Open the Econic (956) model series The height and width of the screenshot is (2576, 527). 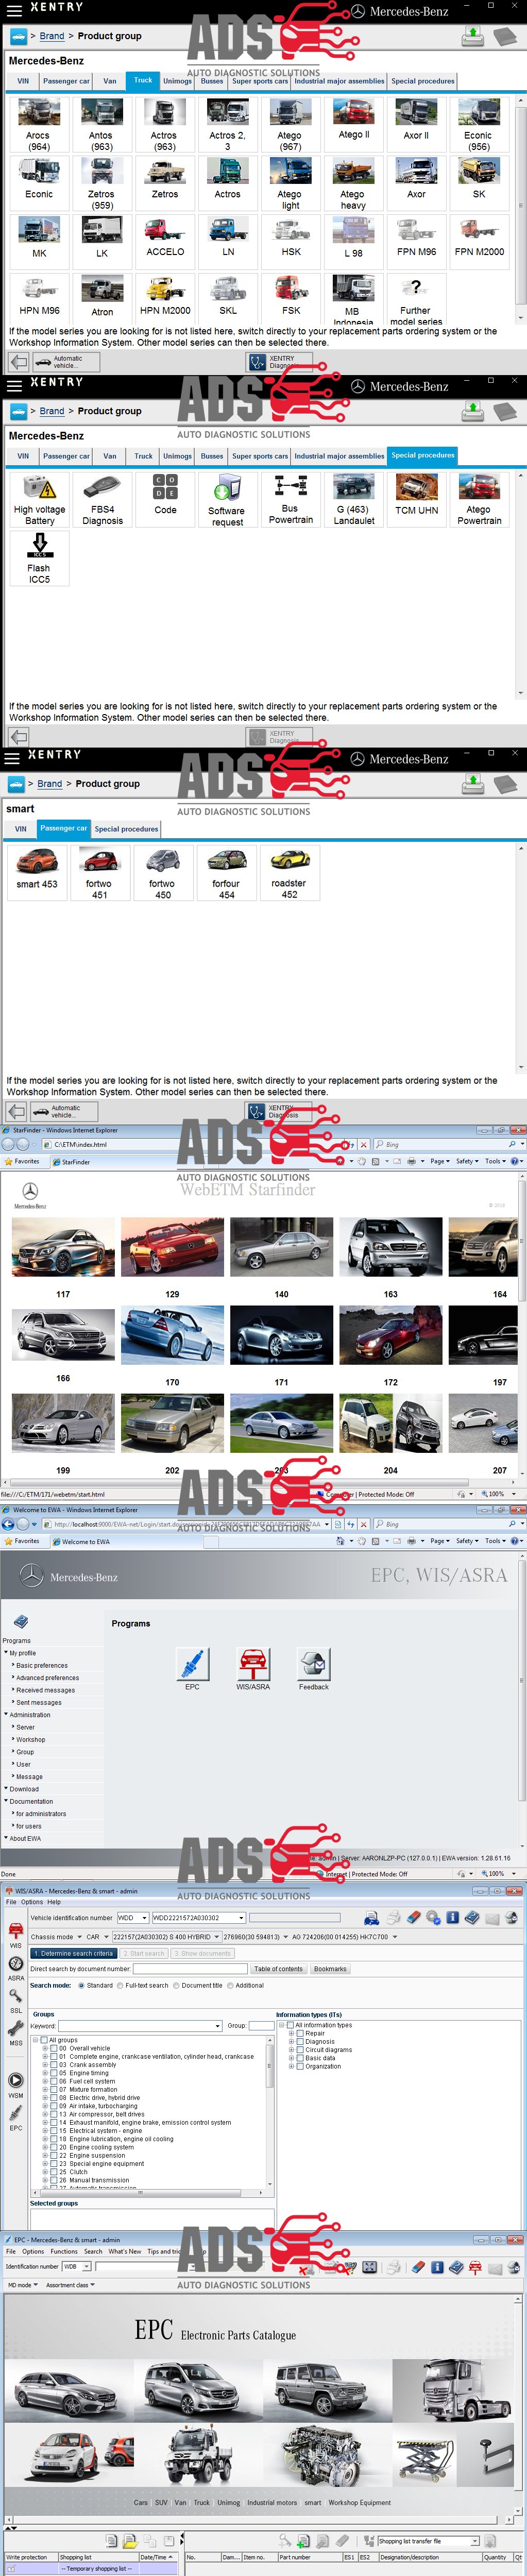point(479,125)
